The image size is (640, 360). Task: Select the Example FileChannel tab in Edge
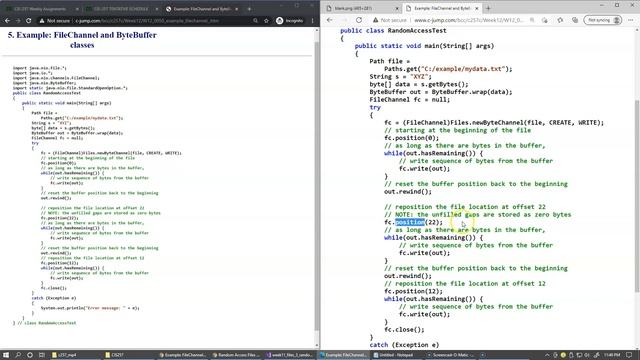click(x=442, y=8)
